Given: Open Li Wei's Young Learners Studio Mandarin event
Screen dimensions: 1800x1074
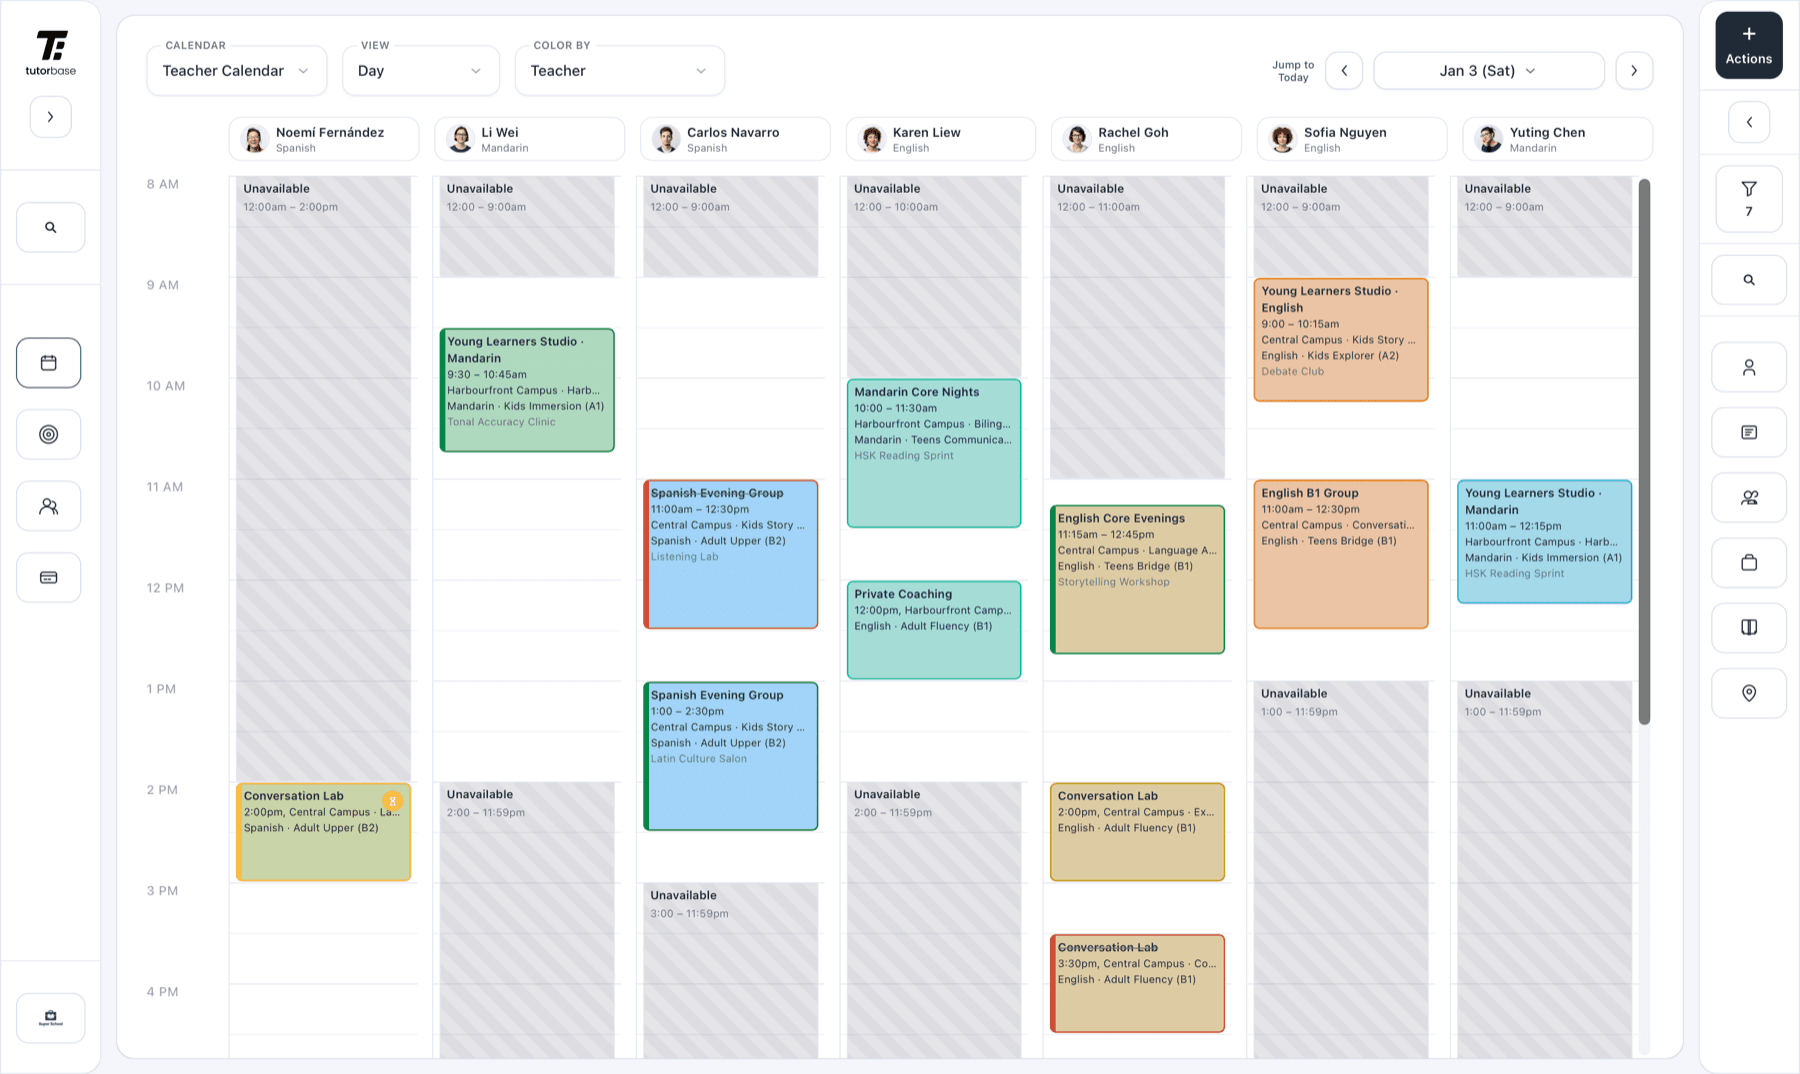Looking at the screenshot, I should point(527,390).
